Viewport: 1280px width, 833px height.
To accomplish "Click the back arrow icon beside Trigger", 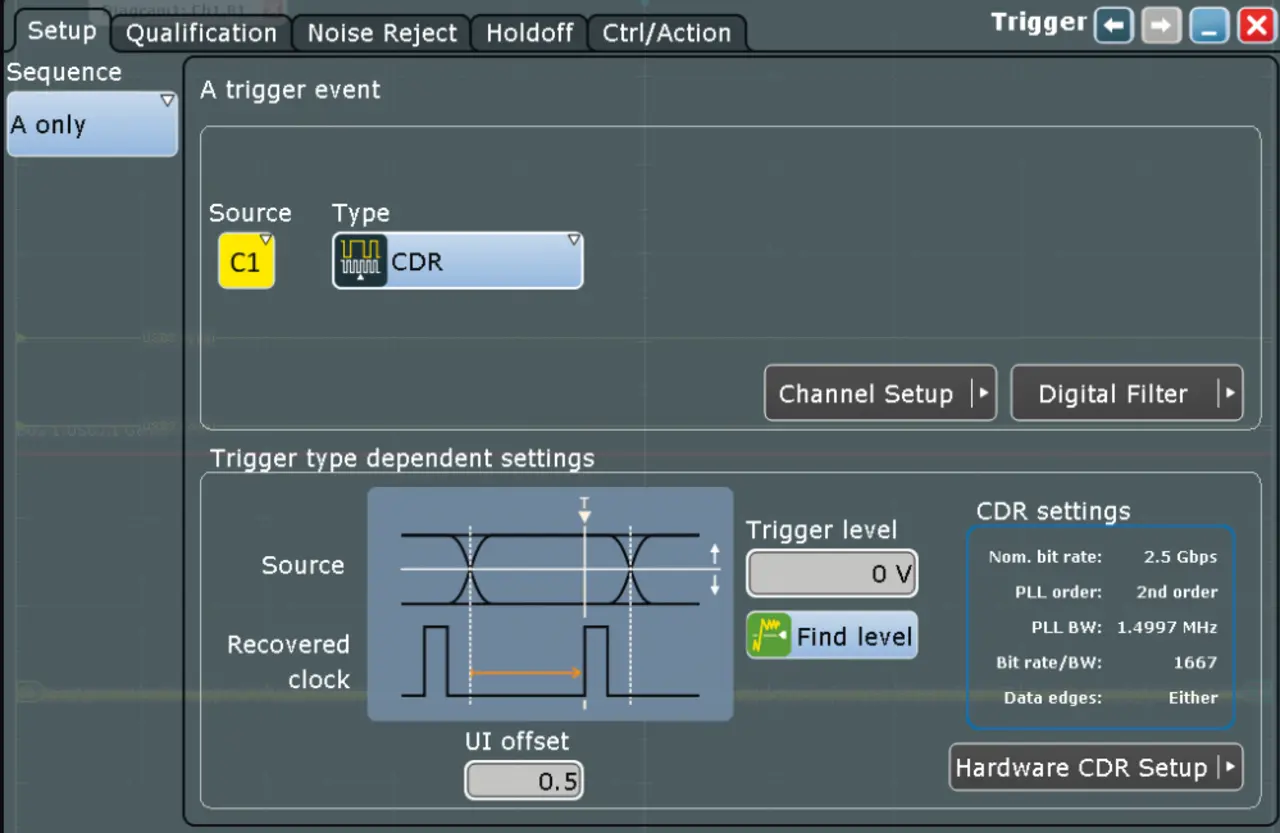I will point(1114,26).
